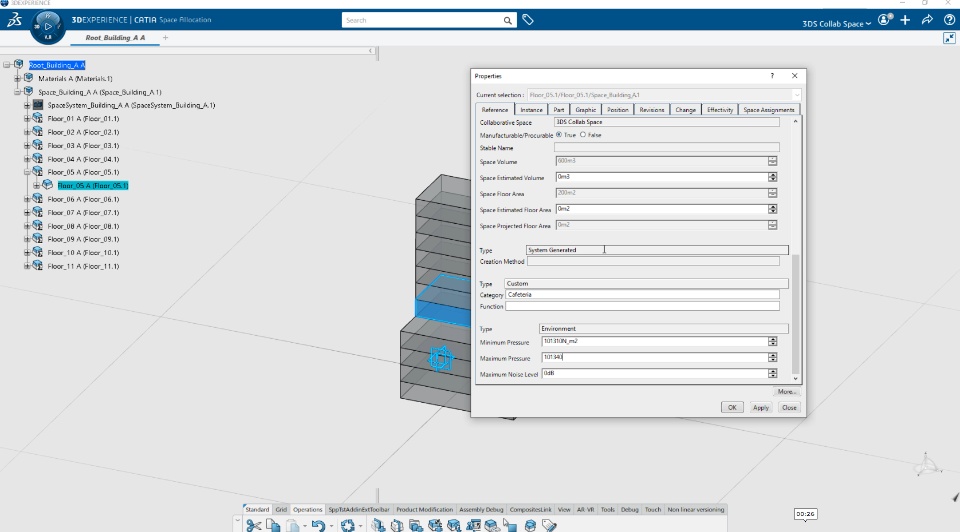Image resolution: width=960 pixels, height=532 pixels.
Task: Click the first product cube toolbar icon
Action: (378, 525)
